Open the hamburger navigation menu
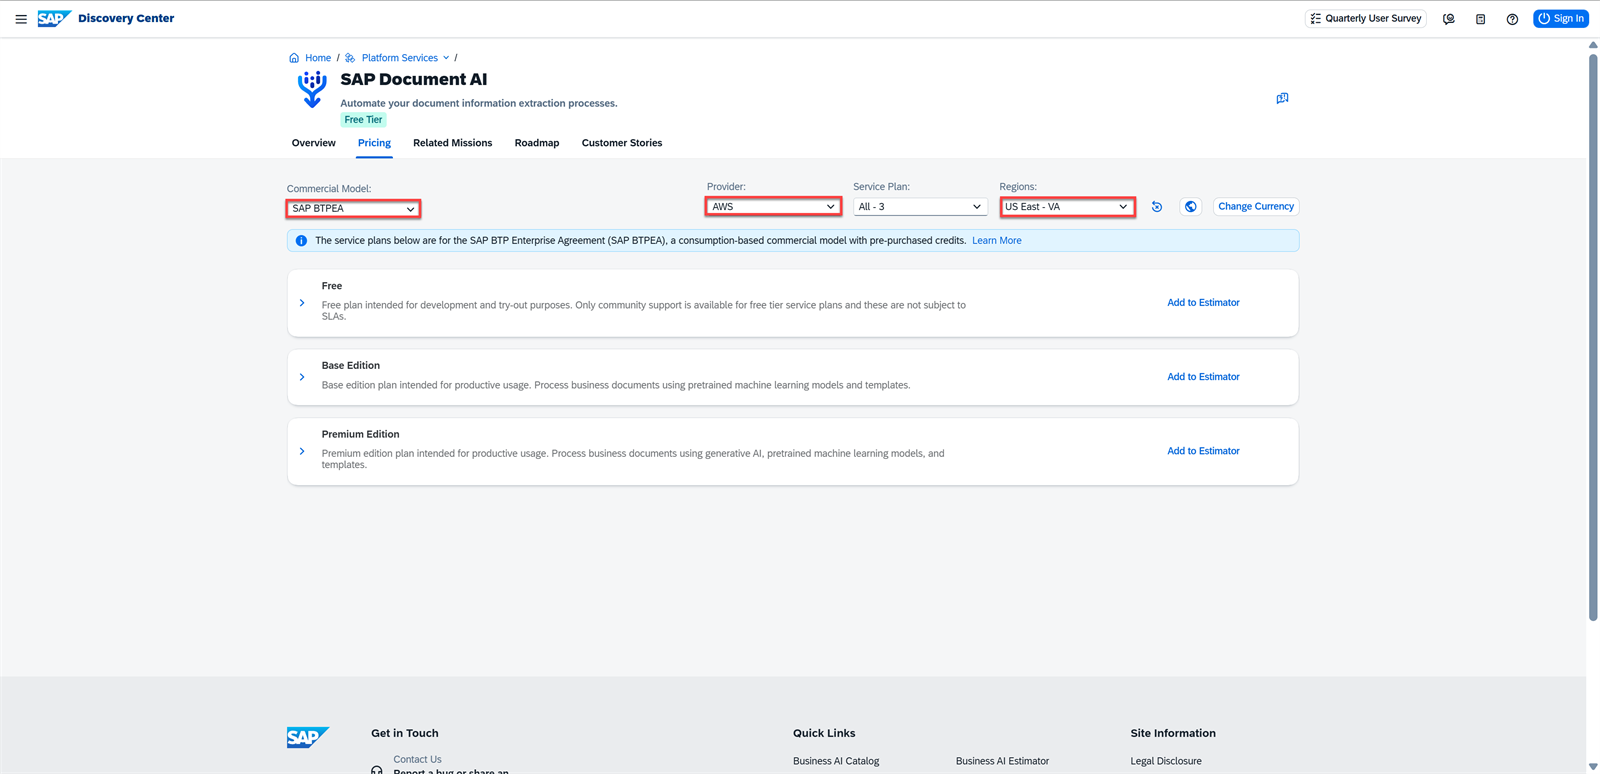The height and width of the screenshot is (774, 1600). coord(21,19)
